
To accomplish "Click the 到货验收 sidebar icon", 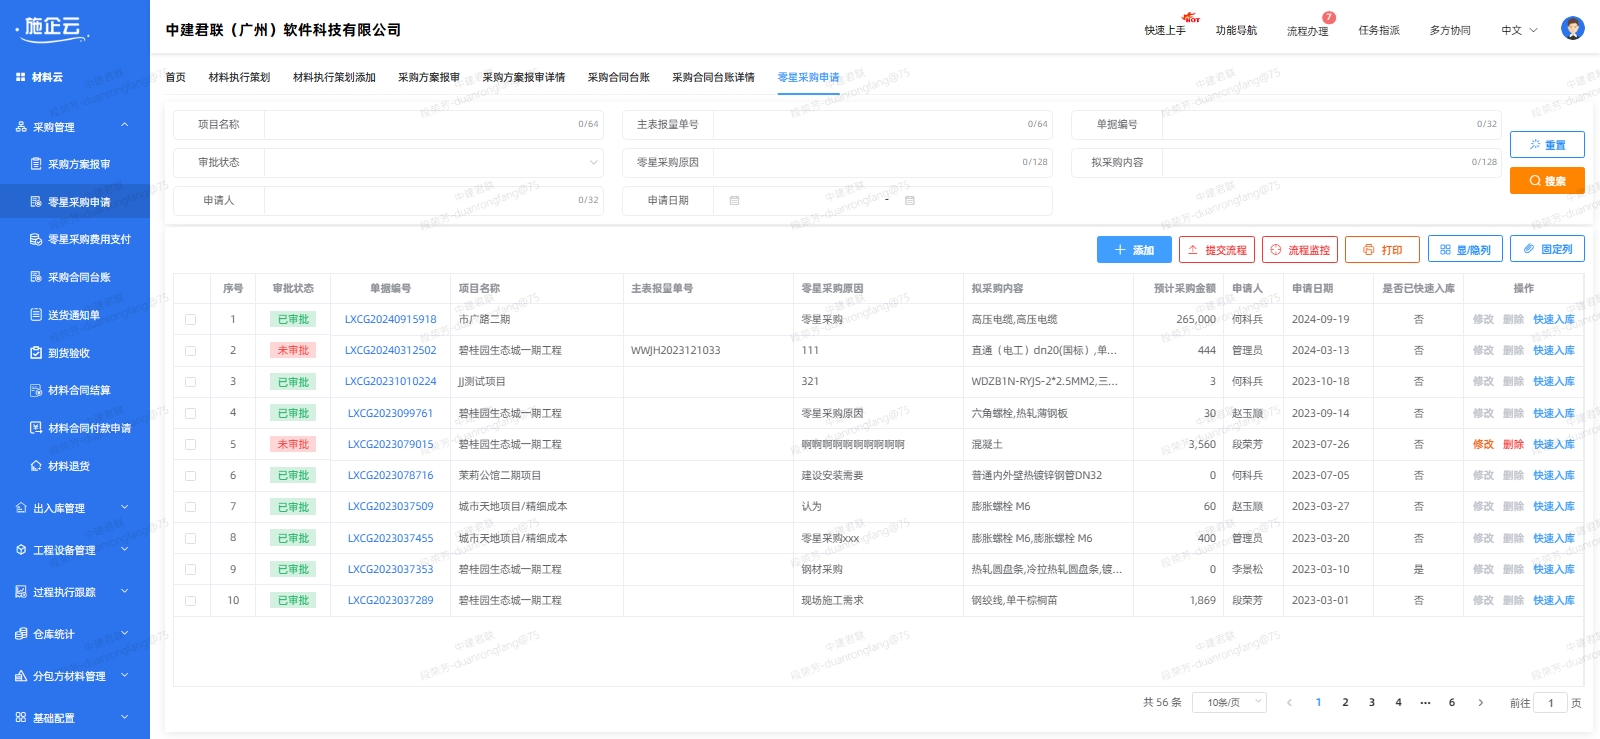I will 36,353.
